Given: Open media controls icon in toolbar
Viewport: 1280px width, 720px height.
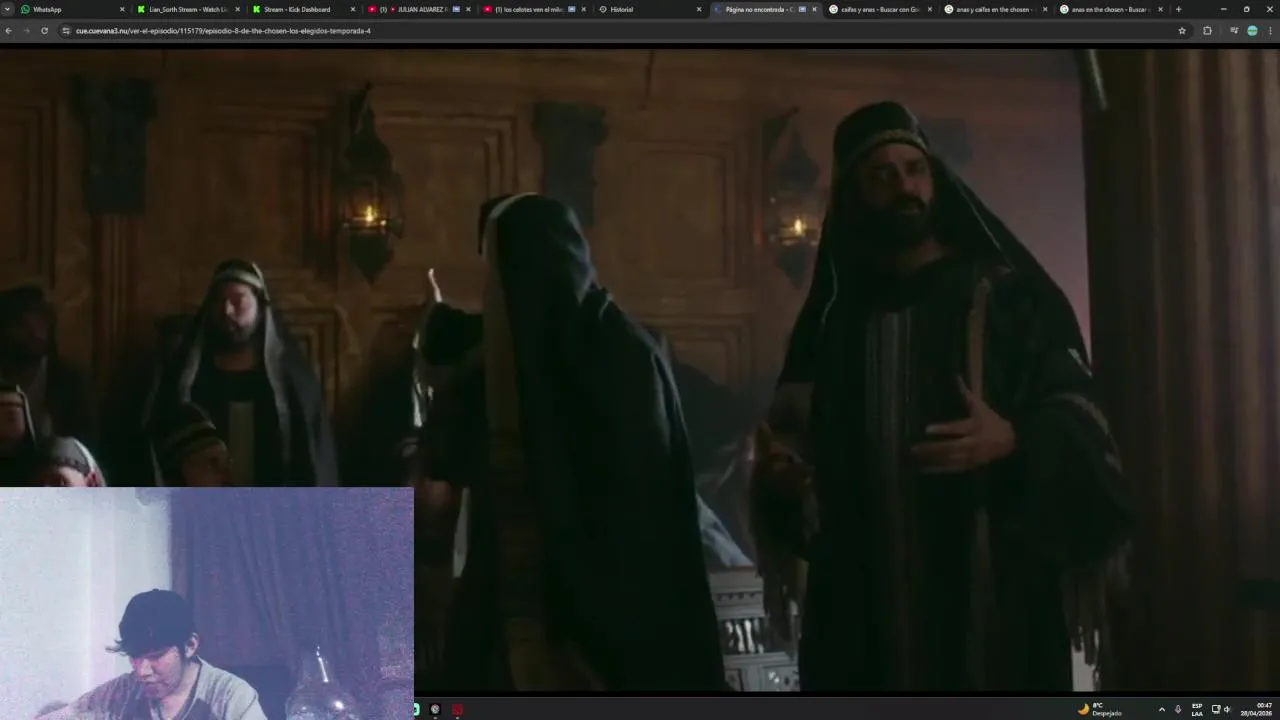Looking at the screenshot, I should (x=1234, y=31).
